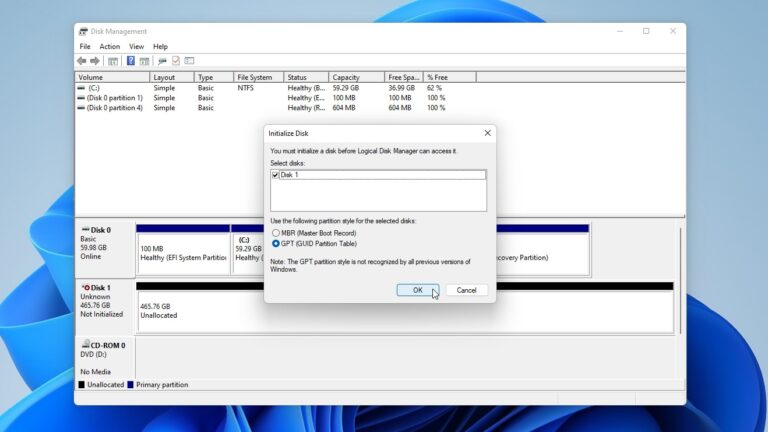
Task: Close the Initialize Disk dialog
Action: tap(487, 133)
